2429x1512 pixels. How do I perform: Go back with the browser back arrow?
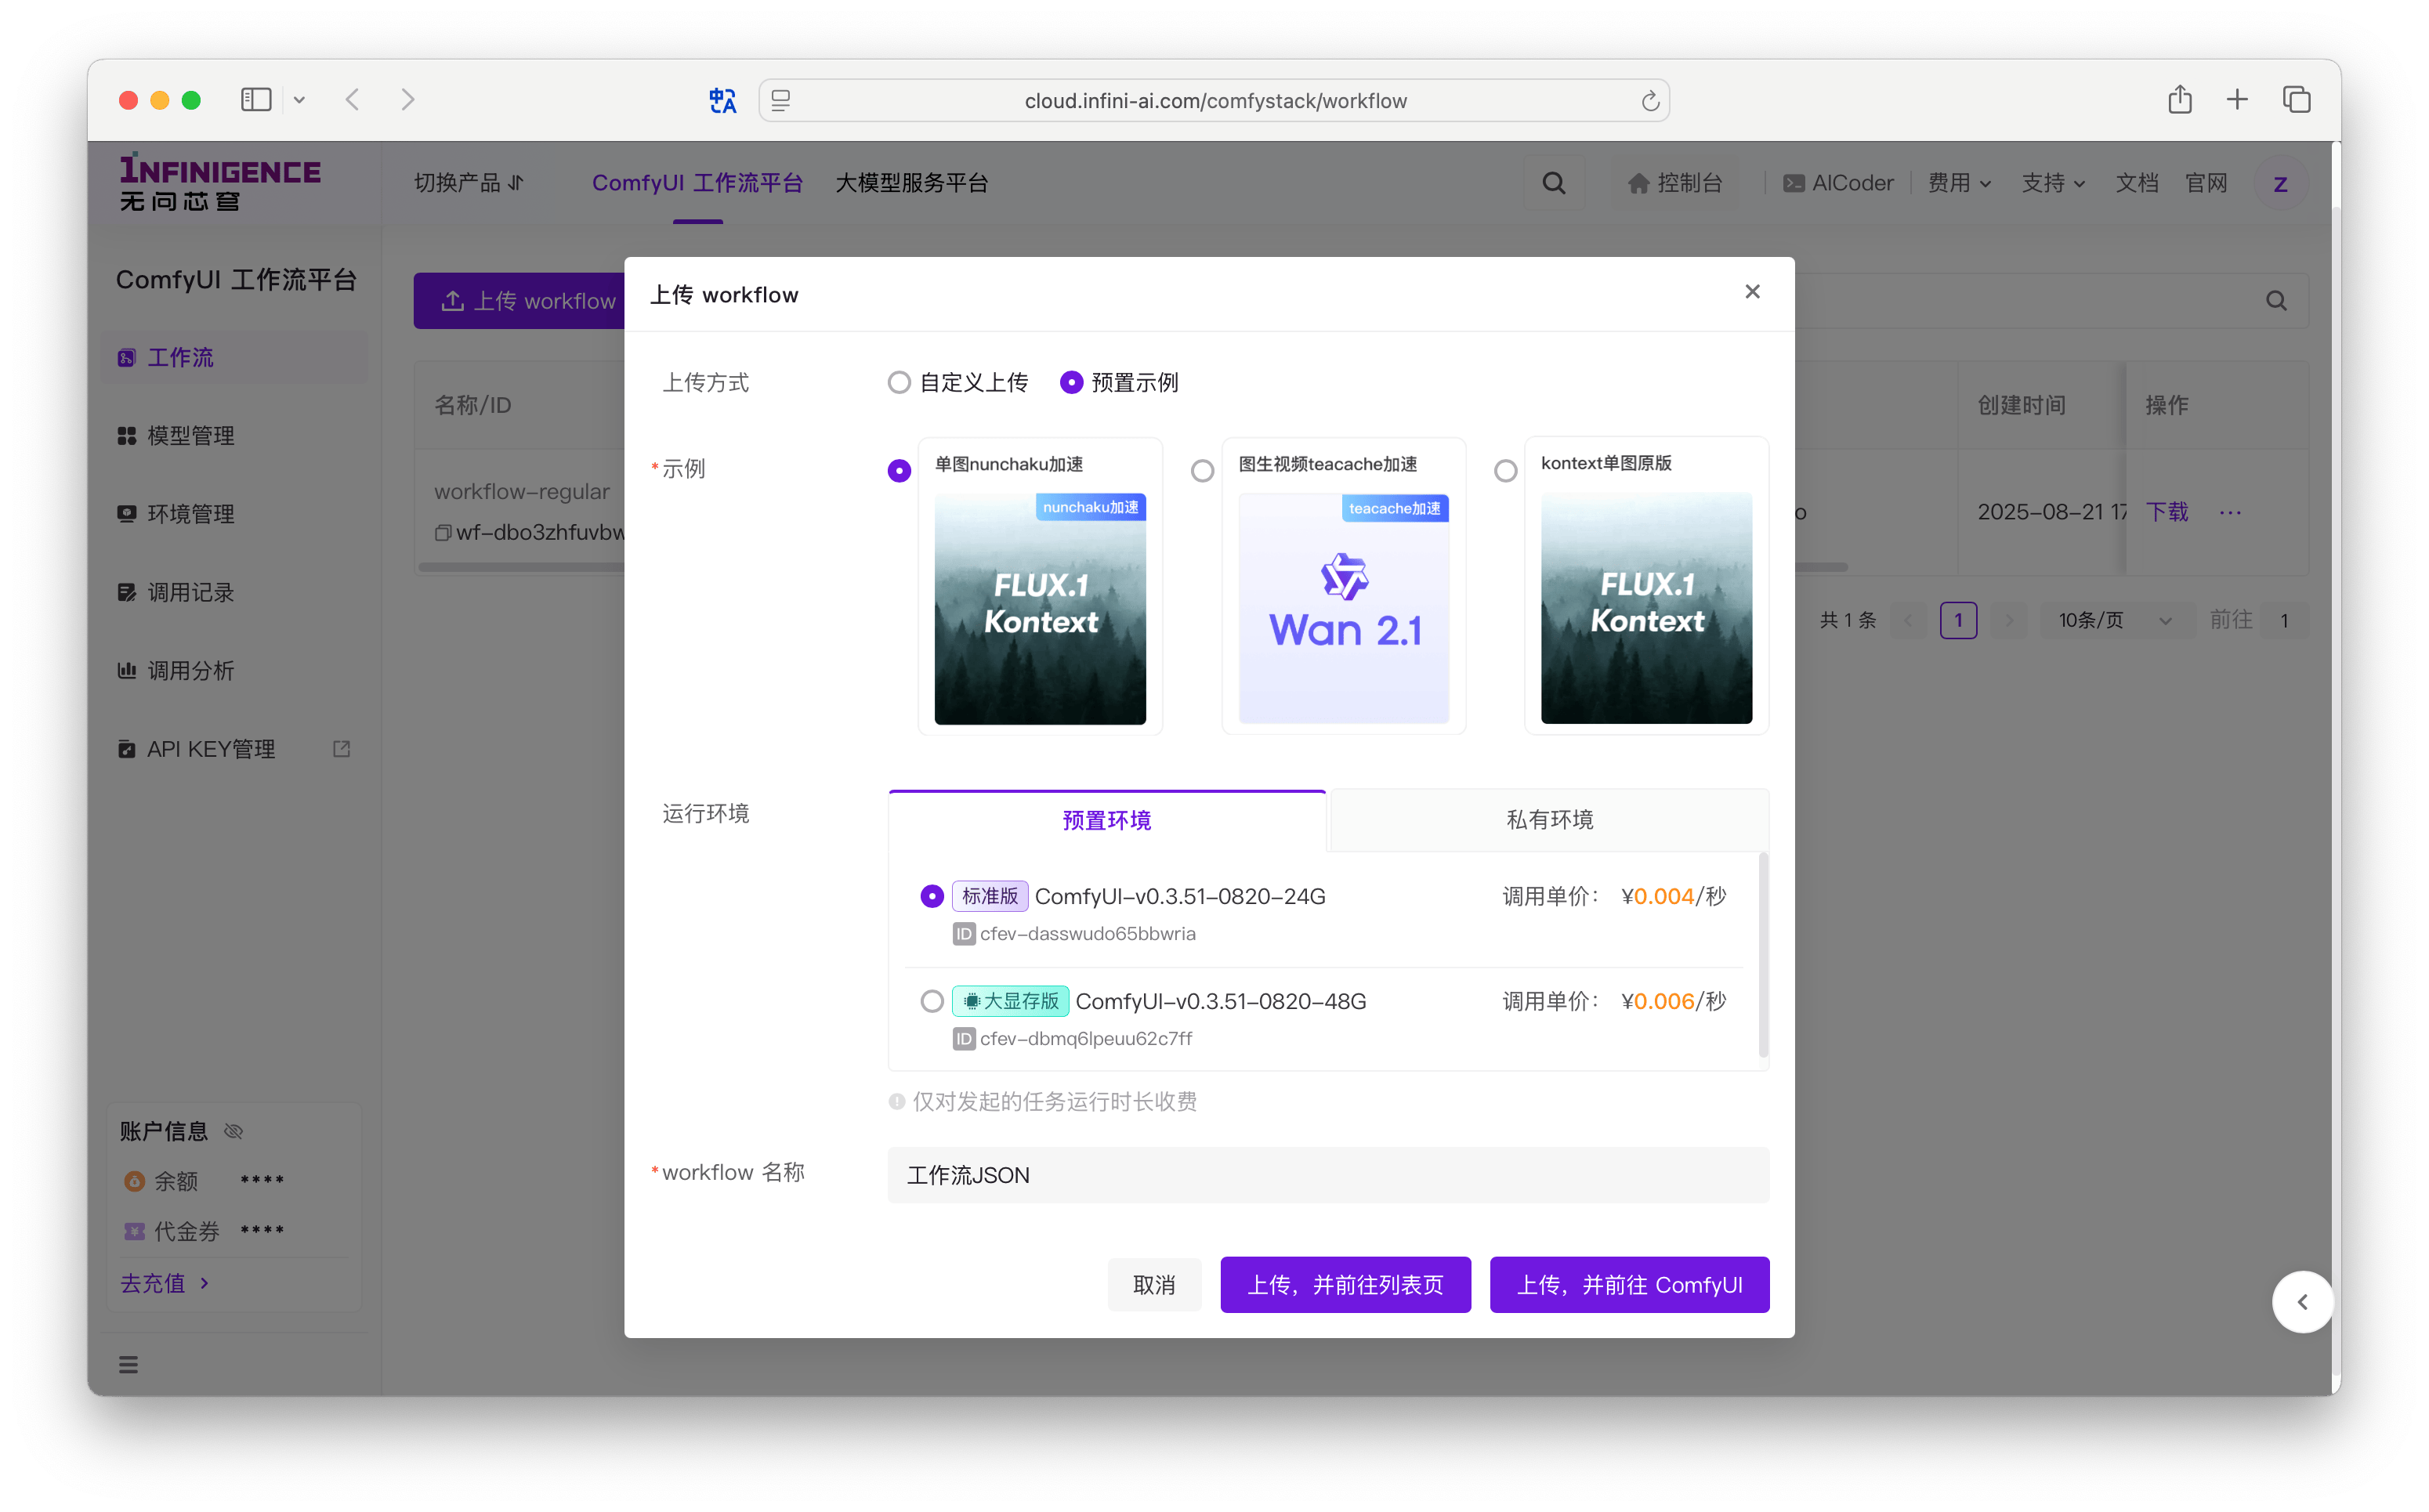352,100
